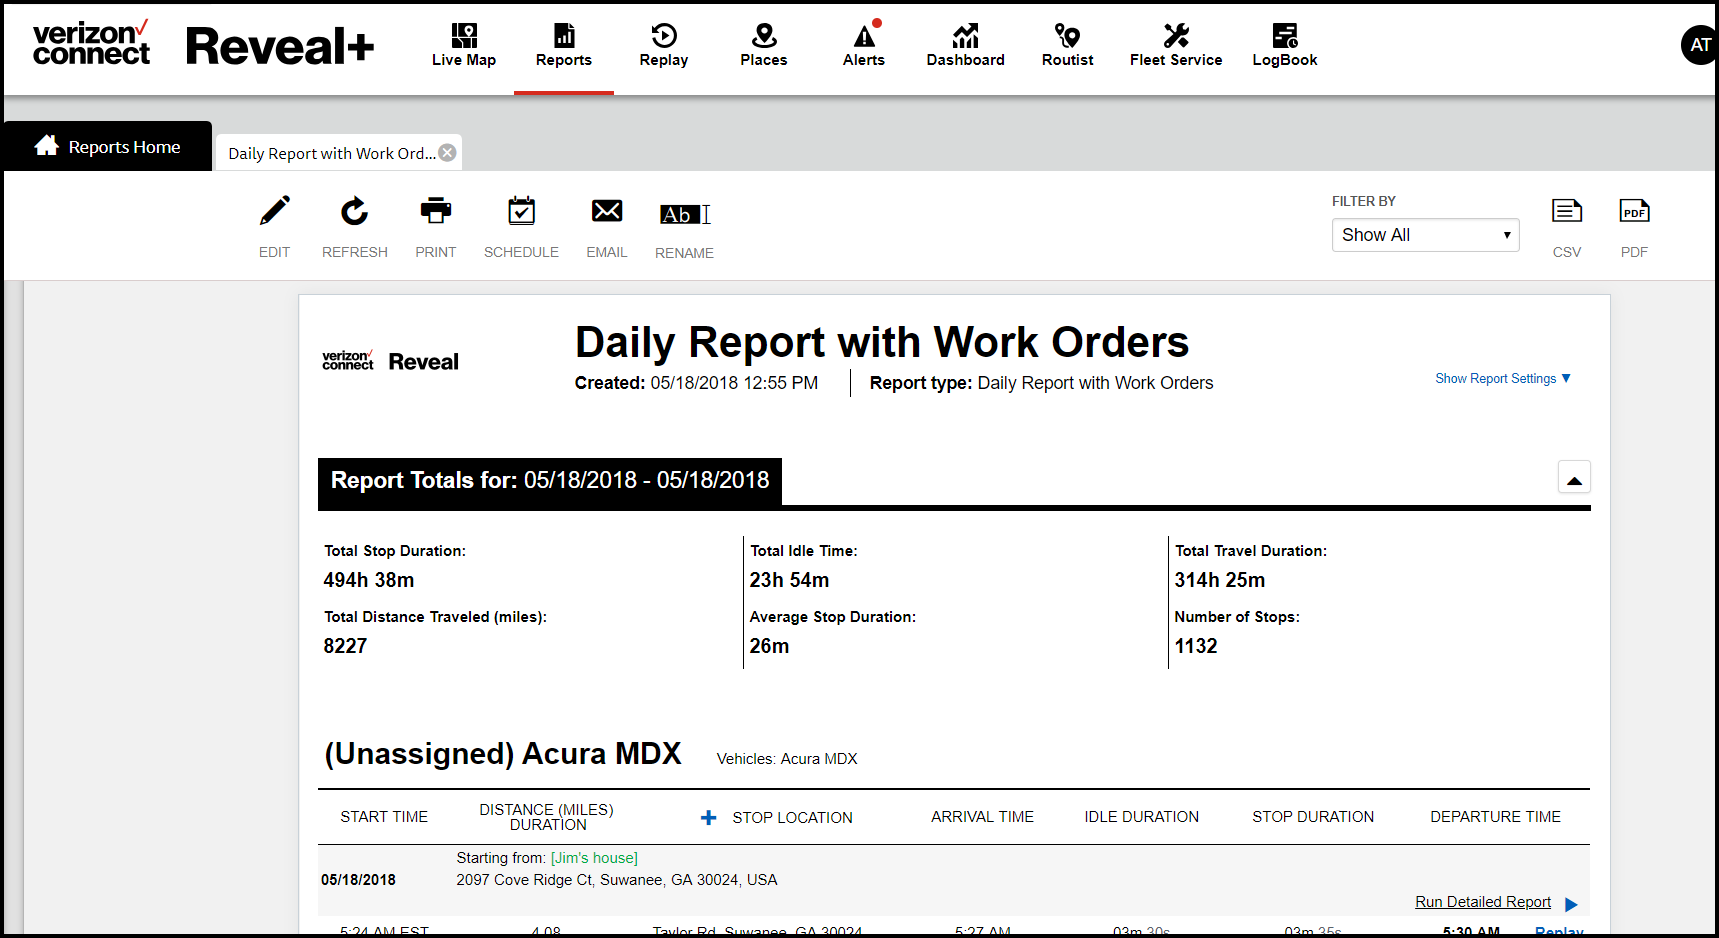This screenshot has width=1719, height=938.
Task: Click the Run Detailed Report link
Action: tap(1483, 902)
